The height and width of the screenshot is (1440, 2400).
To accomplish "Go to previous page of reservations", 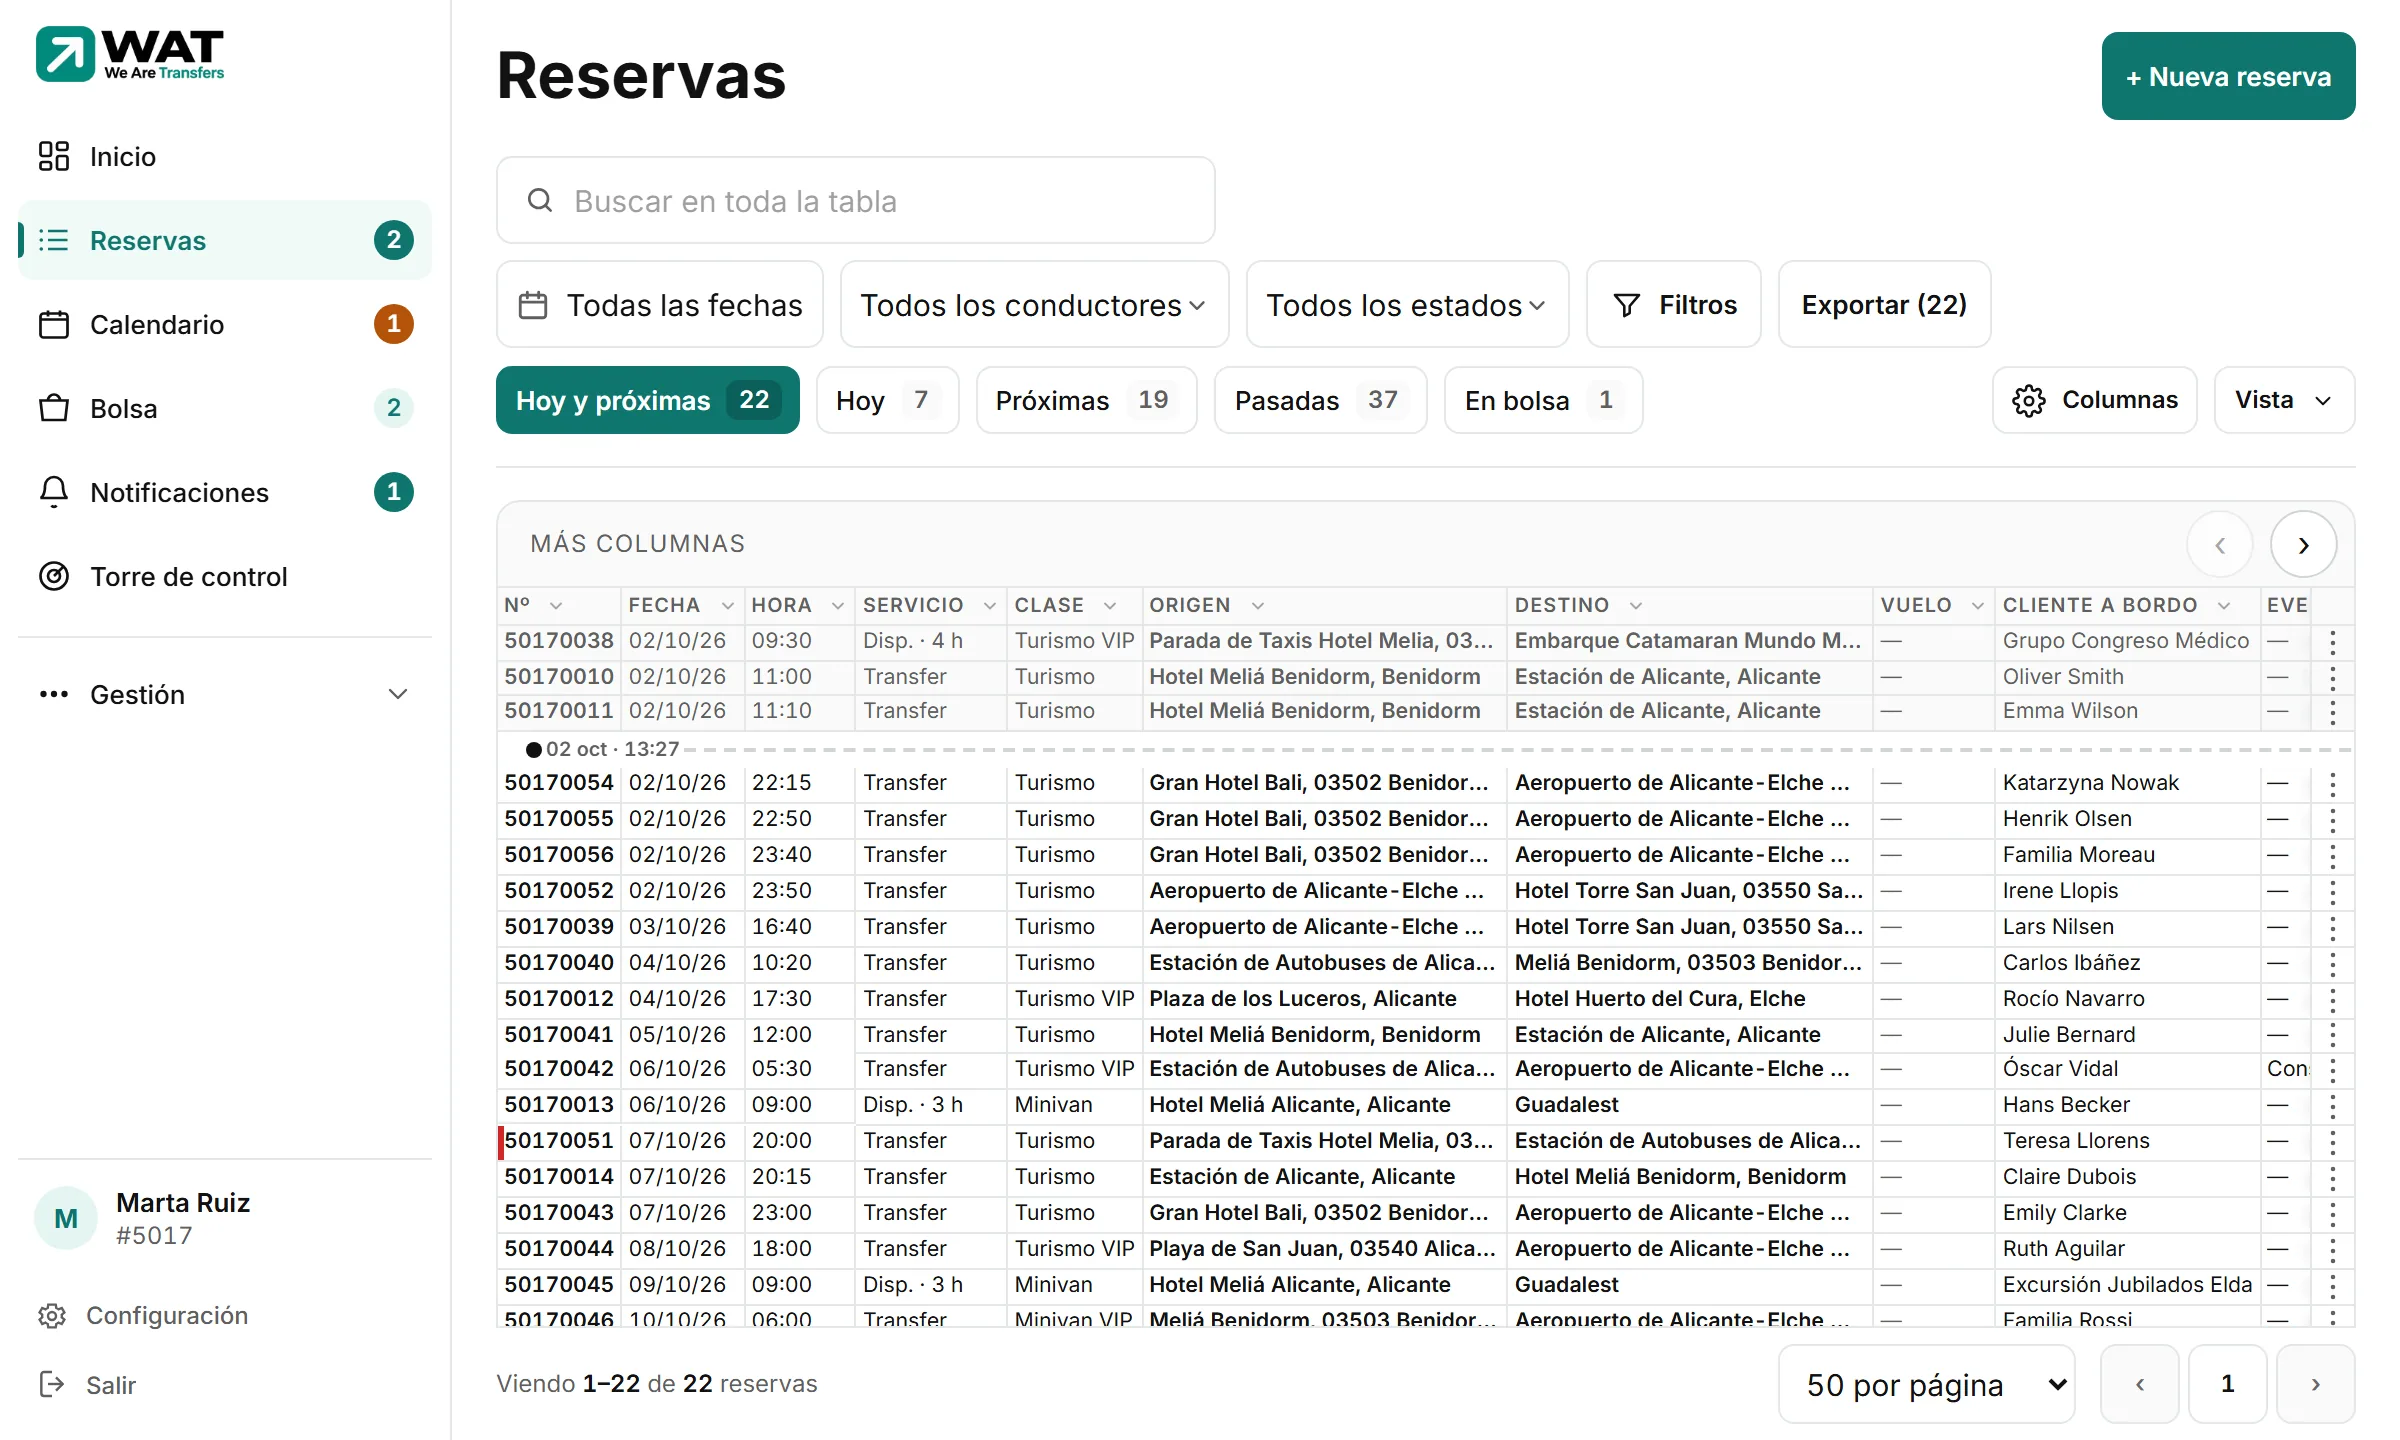I will (2140, 1385).
